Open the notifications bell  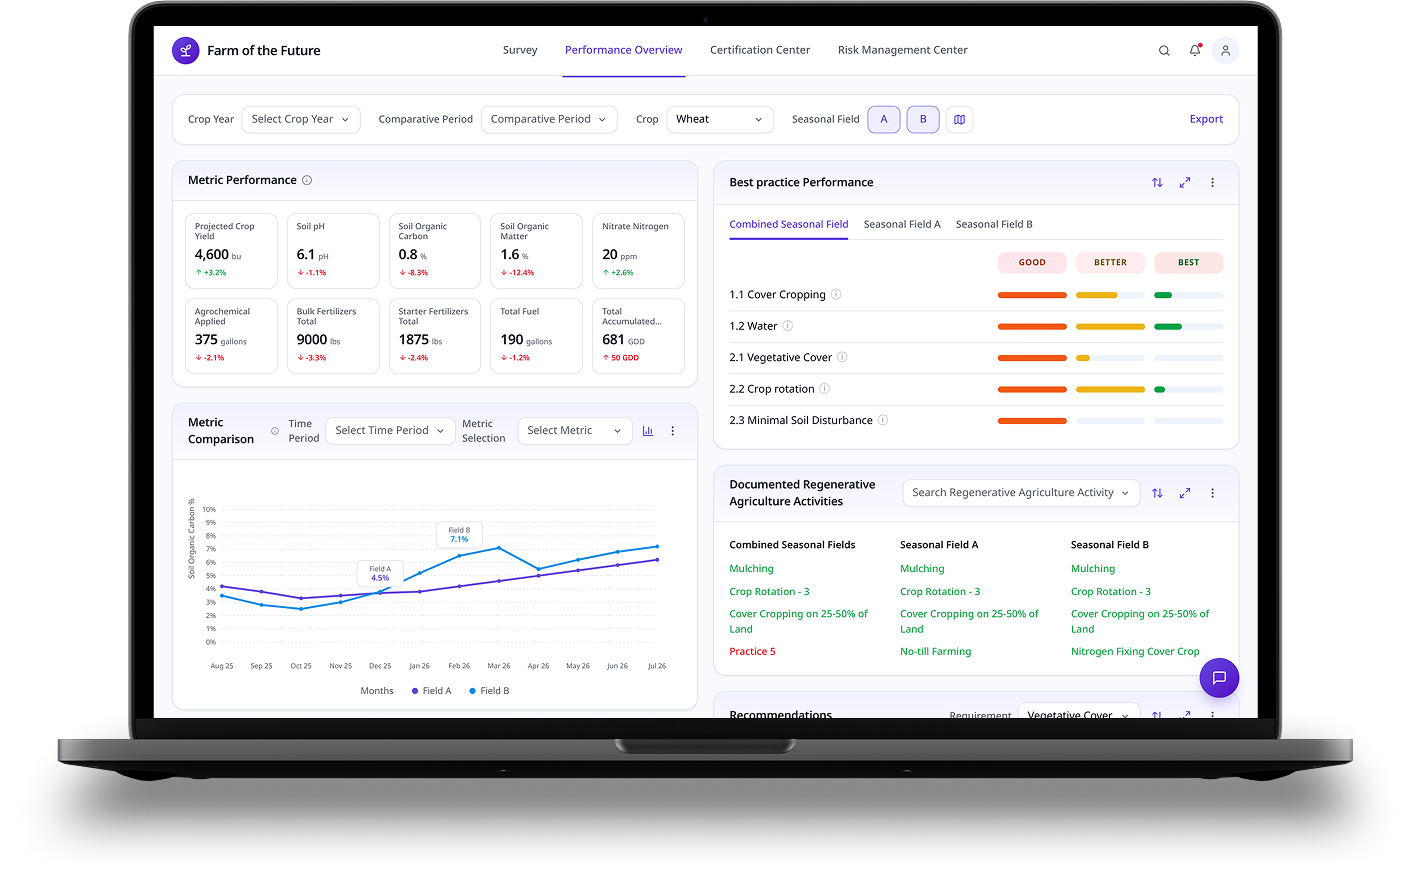1195,50
